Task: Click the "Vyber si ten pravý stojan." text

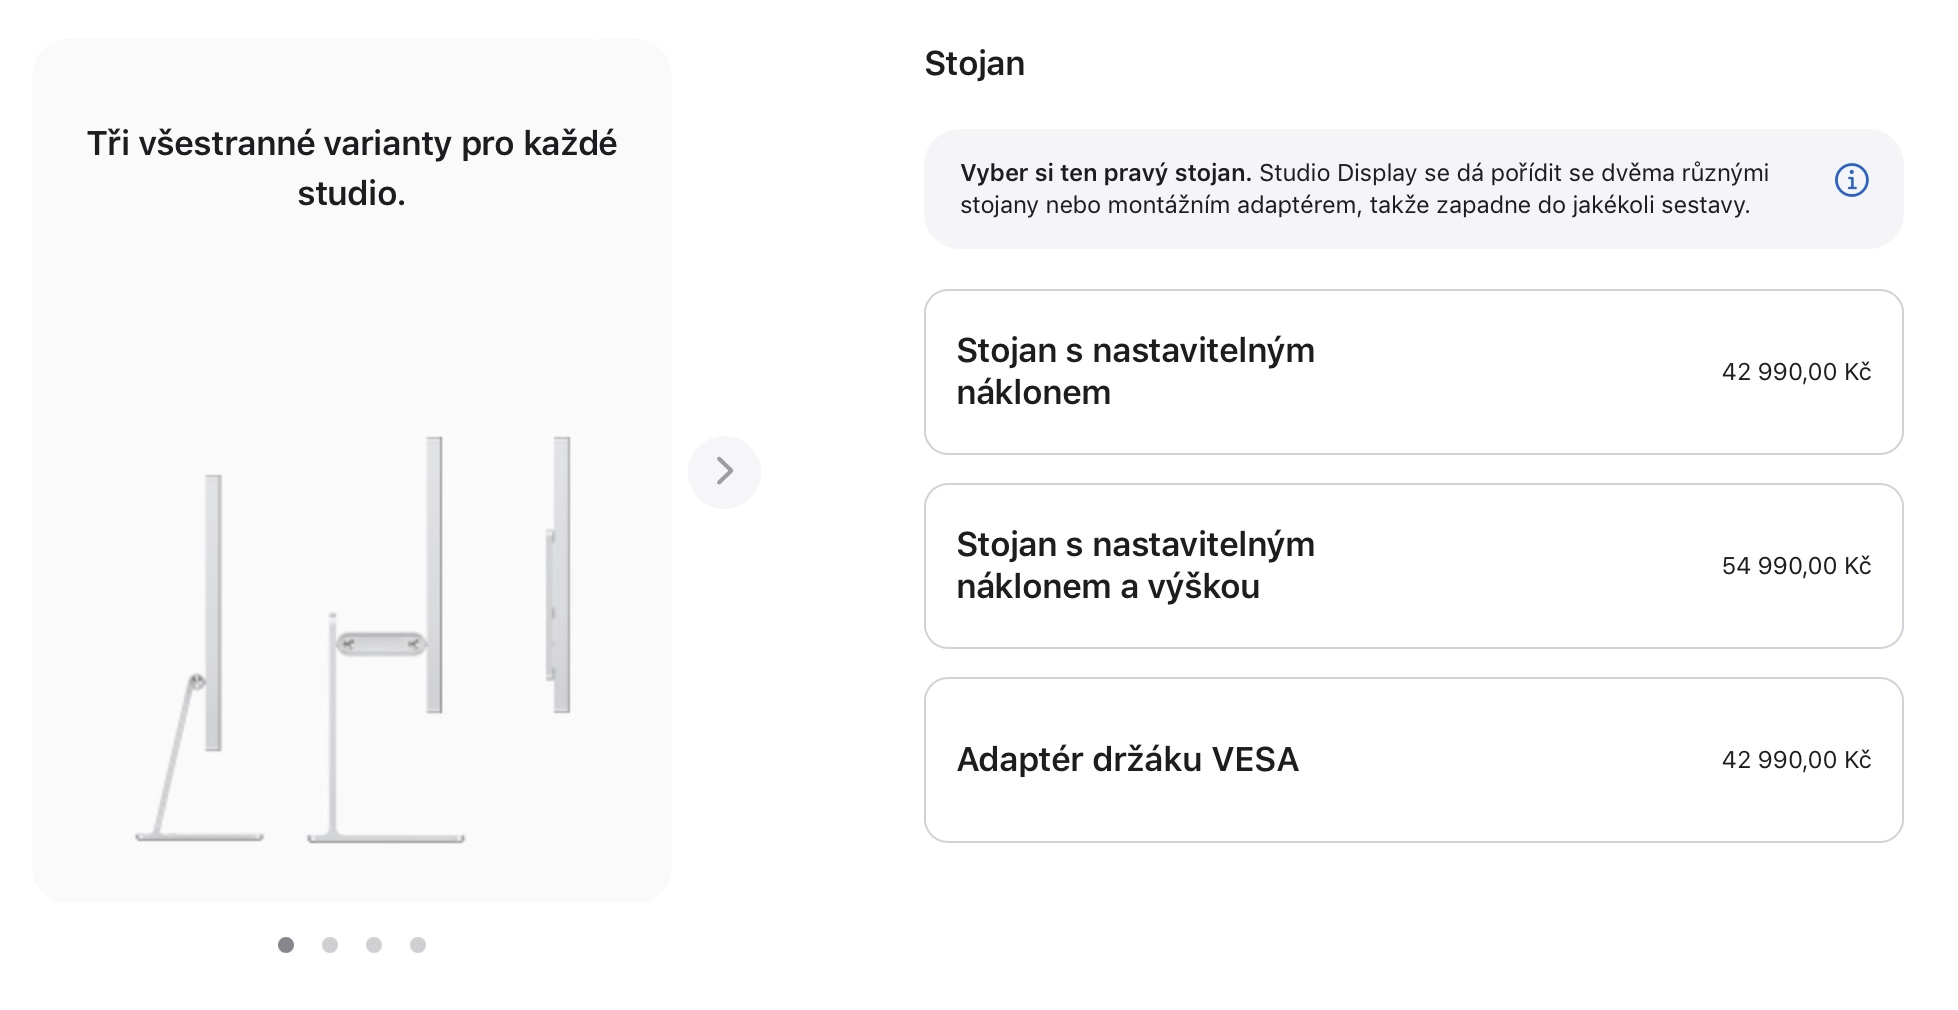Action: [x=1105, y=173]
